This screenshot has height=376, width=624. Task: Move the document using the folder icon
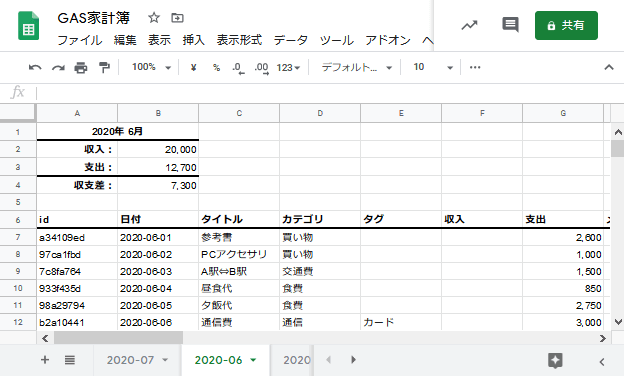[x=177, y=18]
